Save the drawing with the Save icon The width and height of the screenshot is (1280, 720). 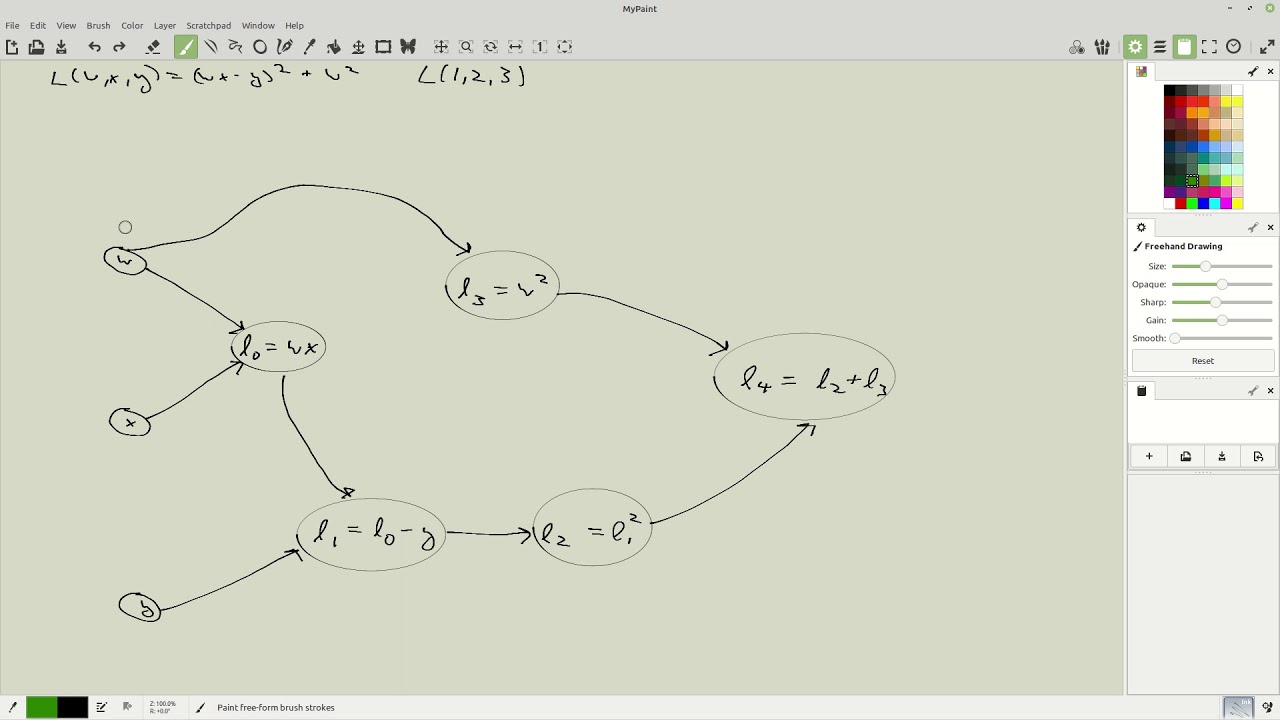pos(61,47)
